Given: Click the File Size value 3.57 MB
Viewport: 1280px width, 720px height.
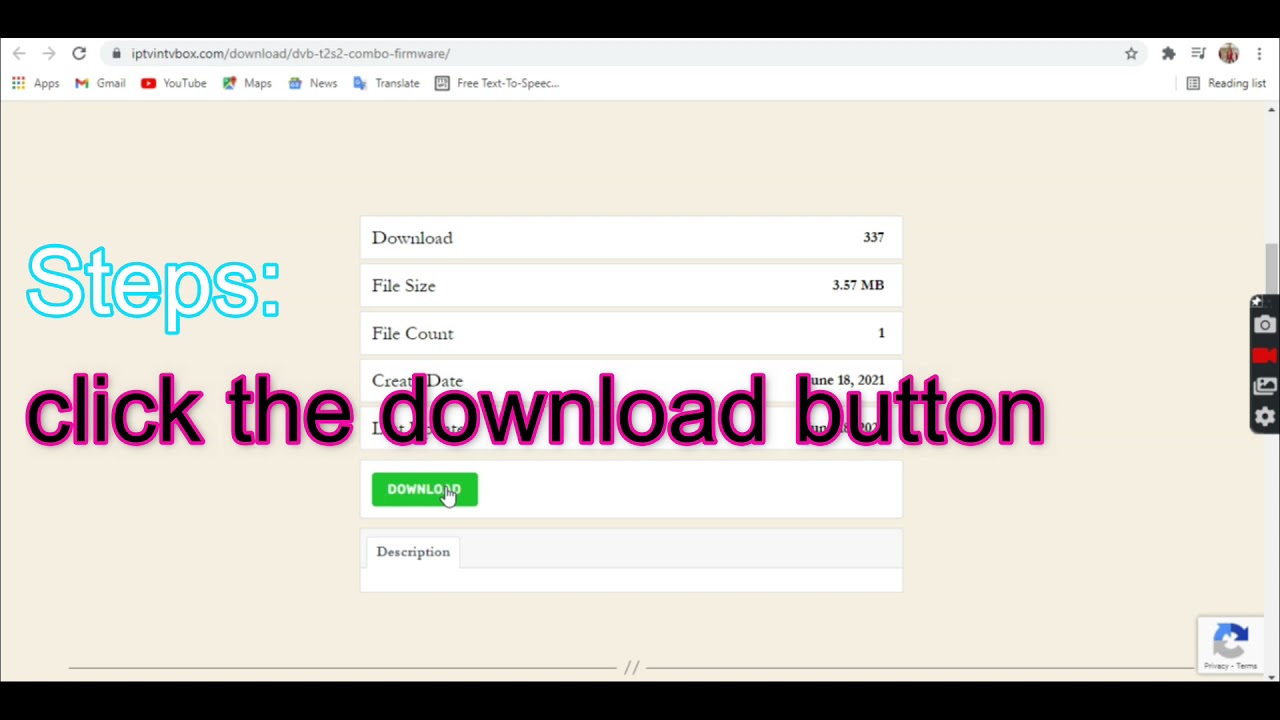Looking at the screenshot, I should (858, 285).
